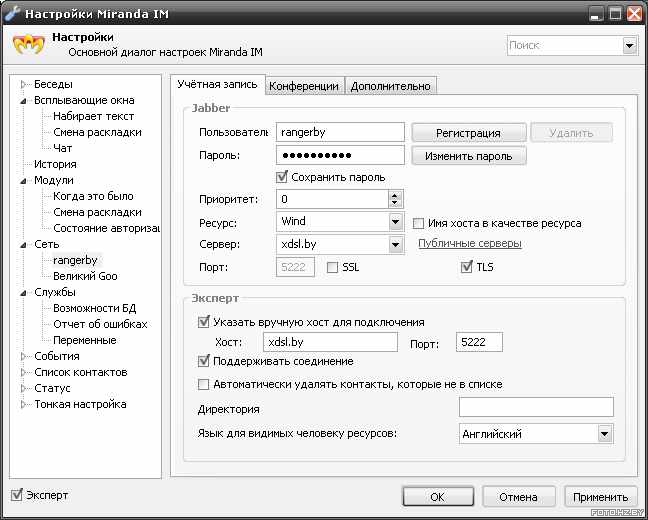
Task: Focus the Пользователь input field
Action: [340, 132]
